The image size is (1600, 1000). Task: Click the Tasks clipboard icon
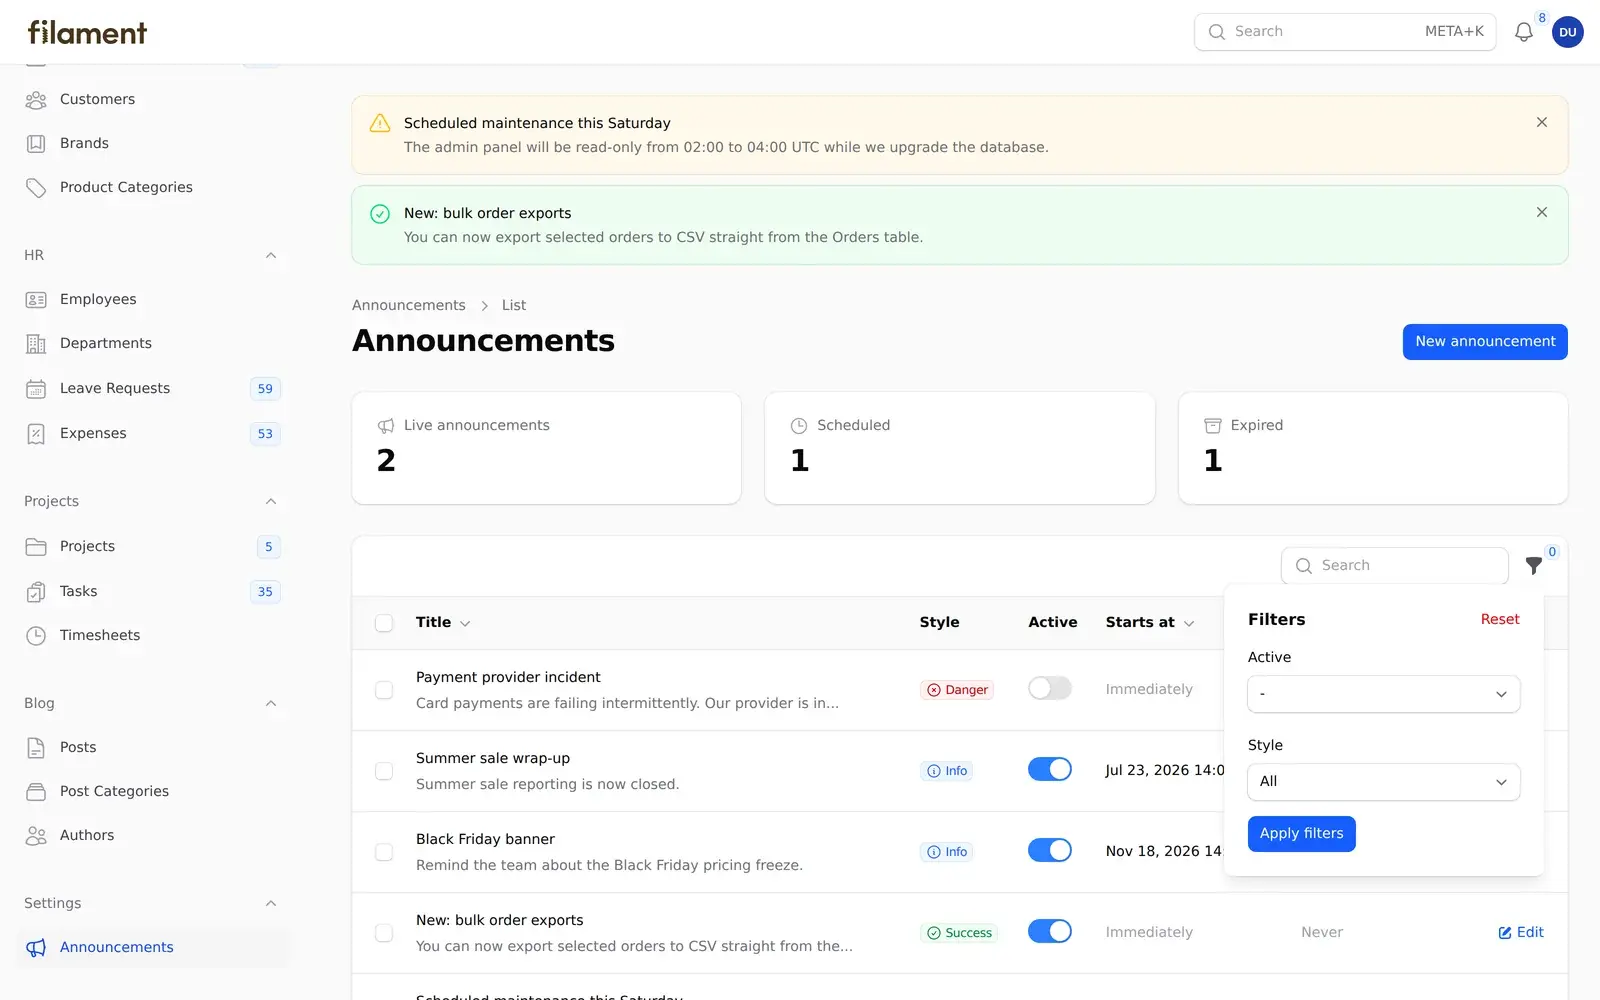coord(36,592)
